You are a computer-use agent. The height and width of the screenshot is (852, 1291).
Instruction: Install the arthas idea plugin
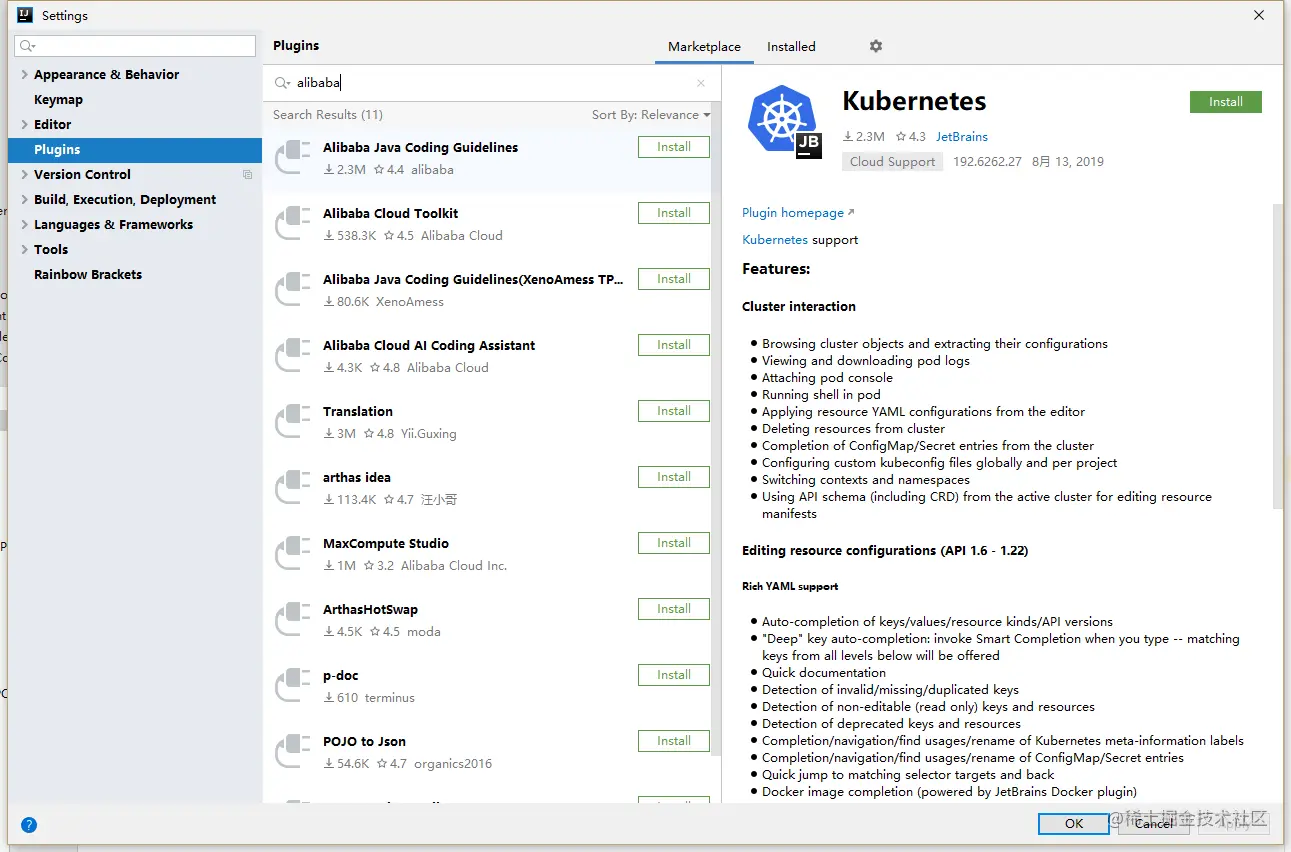pos(674,477)
